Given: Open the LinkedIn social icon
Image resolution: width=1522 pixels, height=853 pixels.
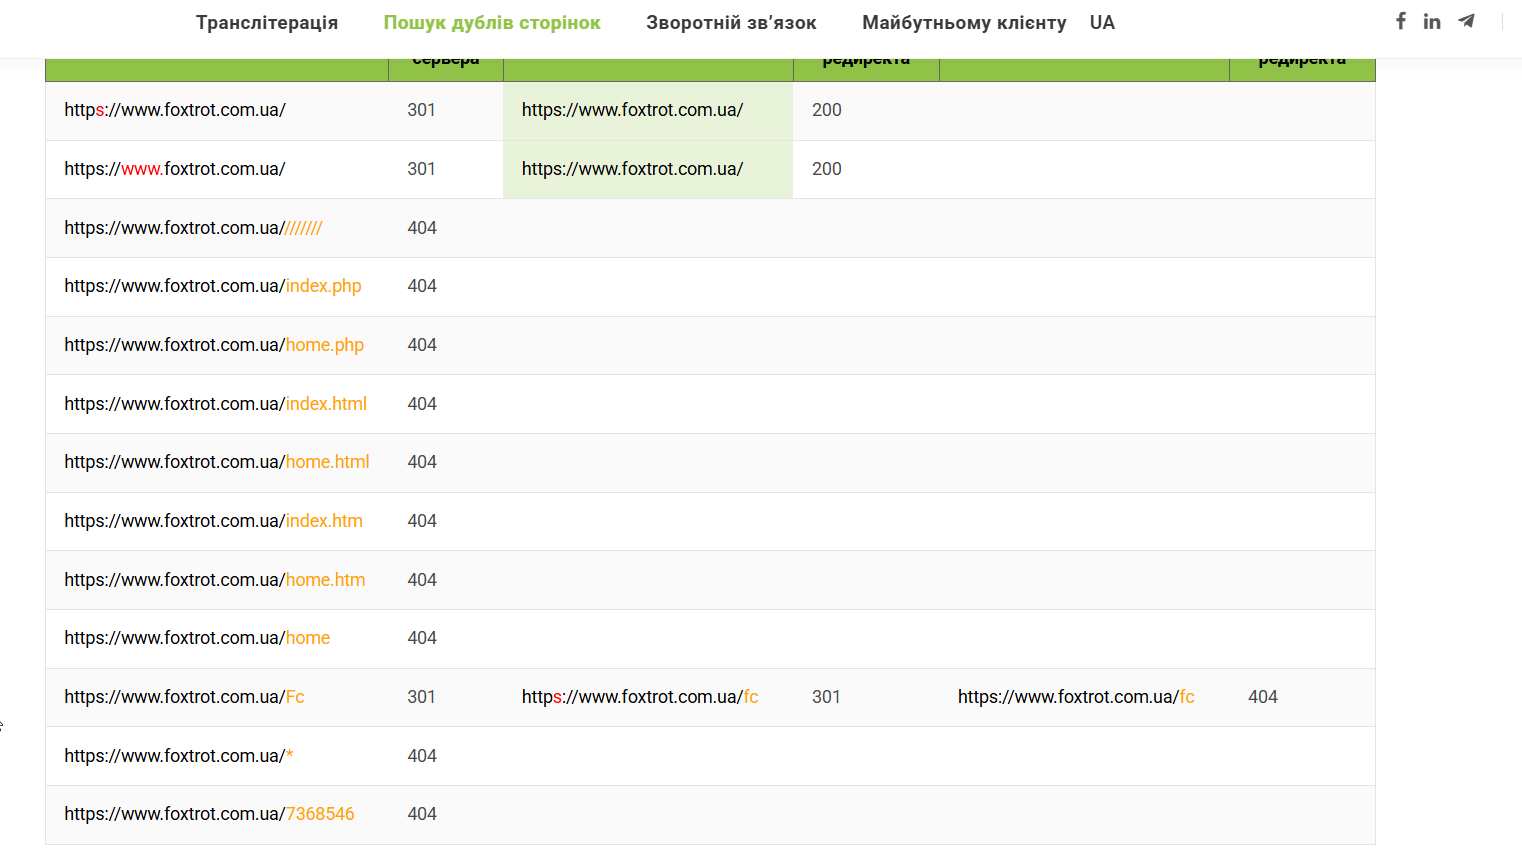Looking at the screenshot, I should click(x=1432, y=21).
